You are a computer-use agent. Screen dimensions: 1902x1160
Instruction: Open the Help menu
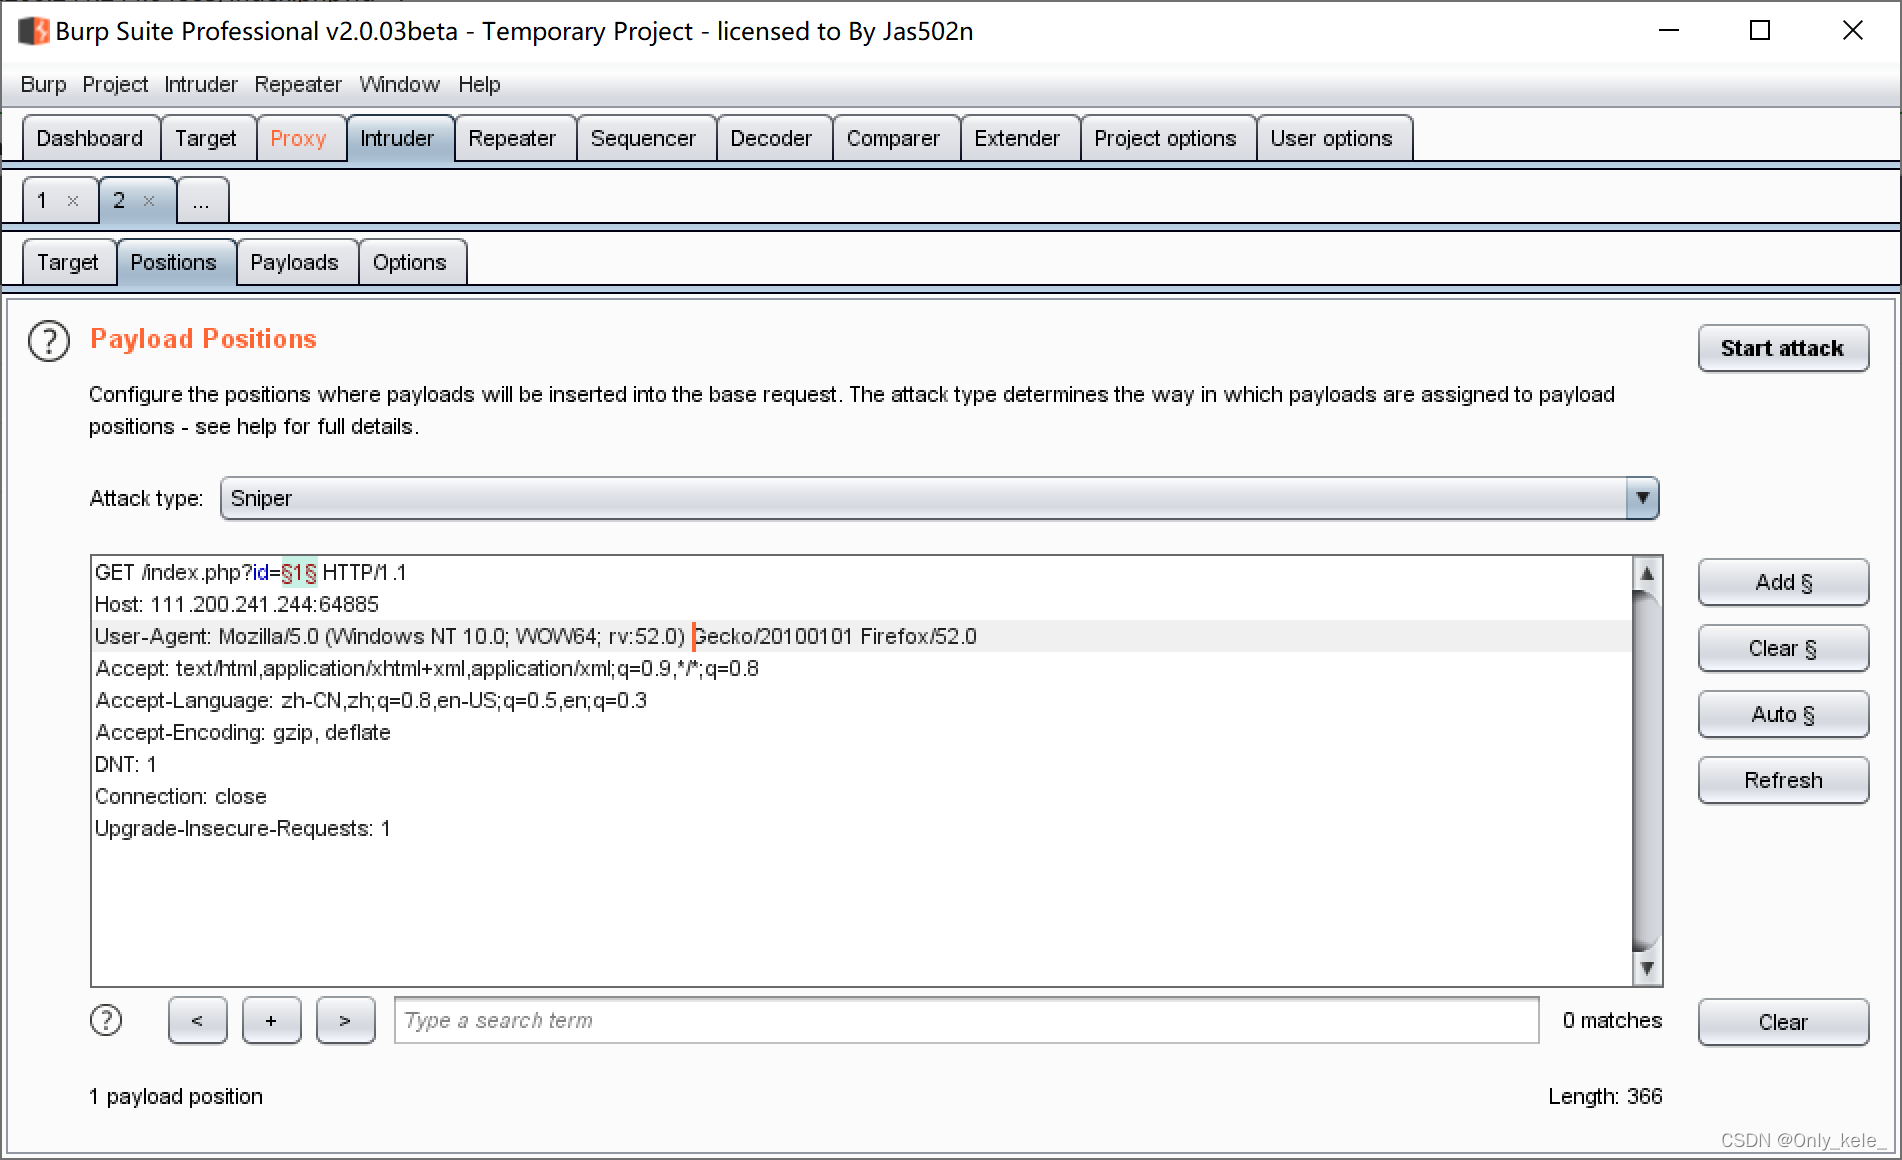pos(479,85)
